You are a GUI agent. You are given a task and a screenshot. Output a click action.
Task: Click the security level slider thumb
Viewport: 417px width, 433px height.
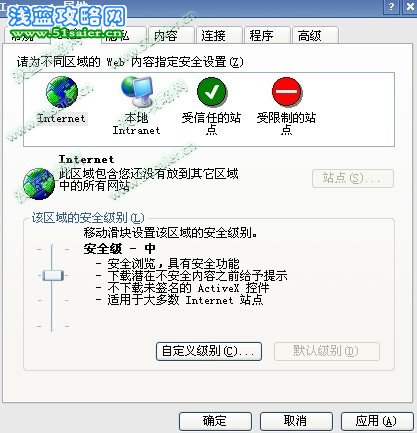pyautogui.click(x=53, y=275)
